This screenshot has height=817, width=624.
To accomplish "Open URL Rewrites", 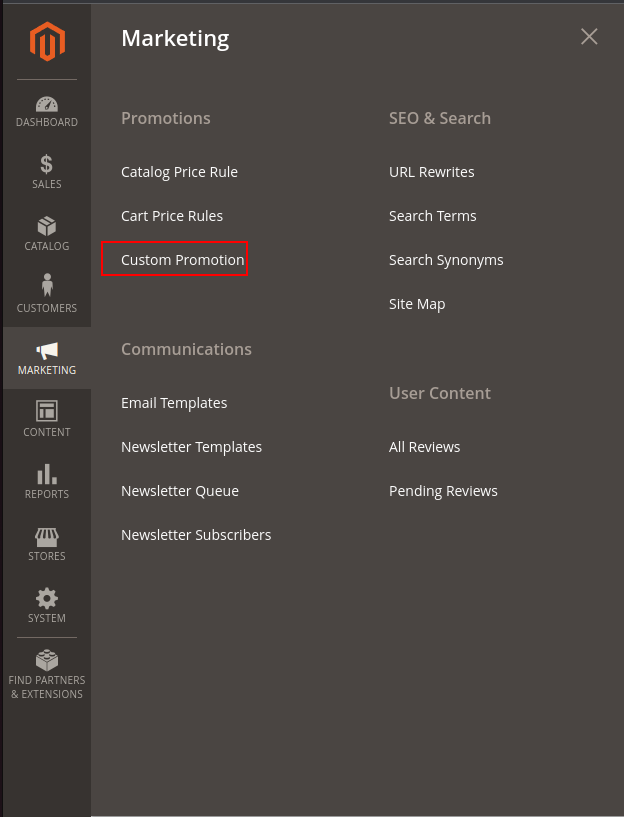I will 432,171.
